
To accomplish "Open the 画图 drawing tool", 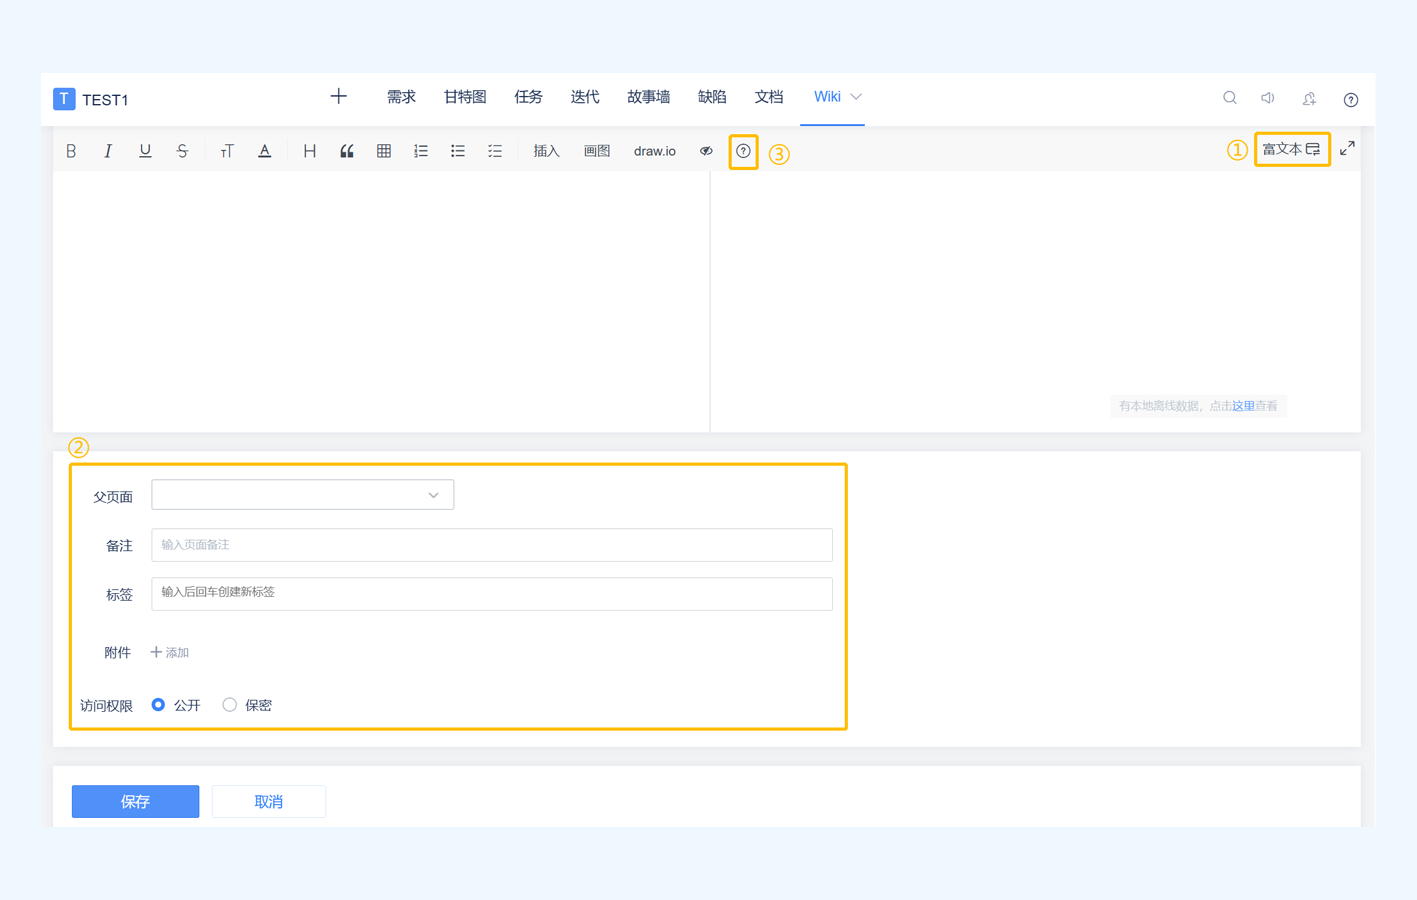I will tap(597, 151).
